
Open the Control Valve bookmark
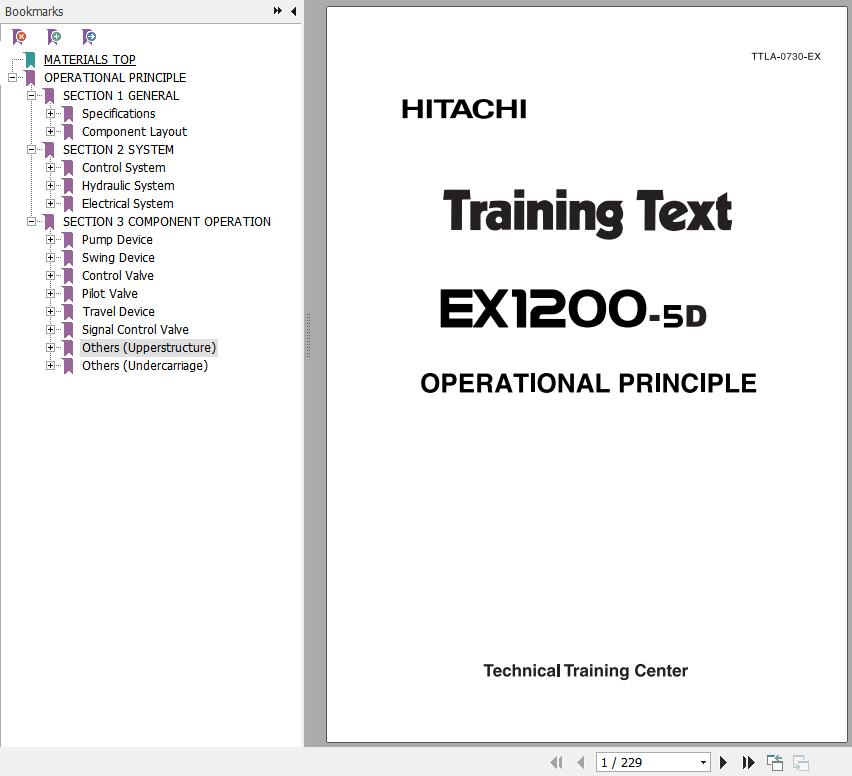(x=117, y=276)
